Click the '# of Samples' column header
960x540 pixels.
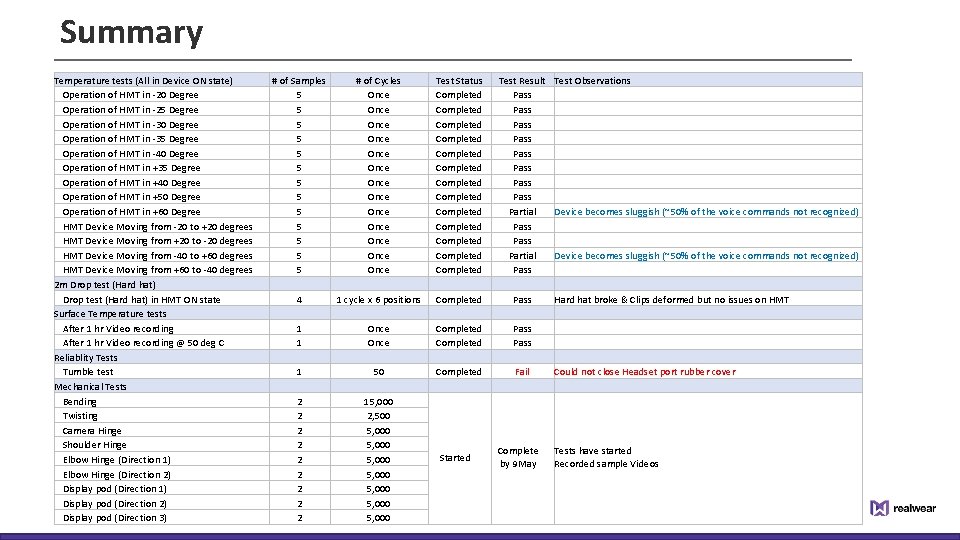pos(299,80)
